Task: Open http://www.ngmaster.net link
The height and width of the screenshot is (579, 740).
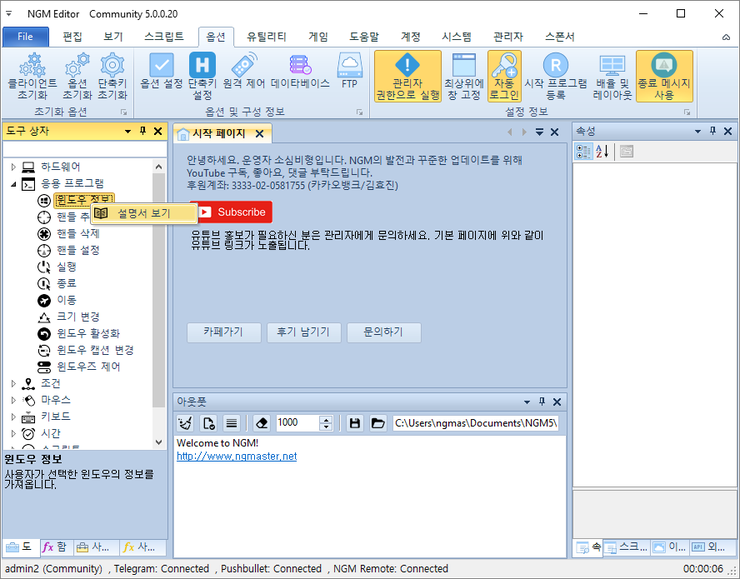Action: tap(236, 456)
